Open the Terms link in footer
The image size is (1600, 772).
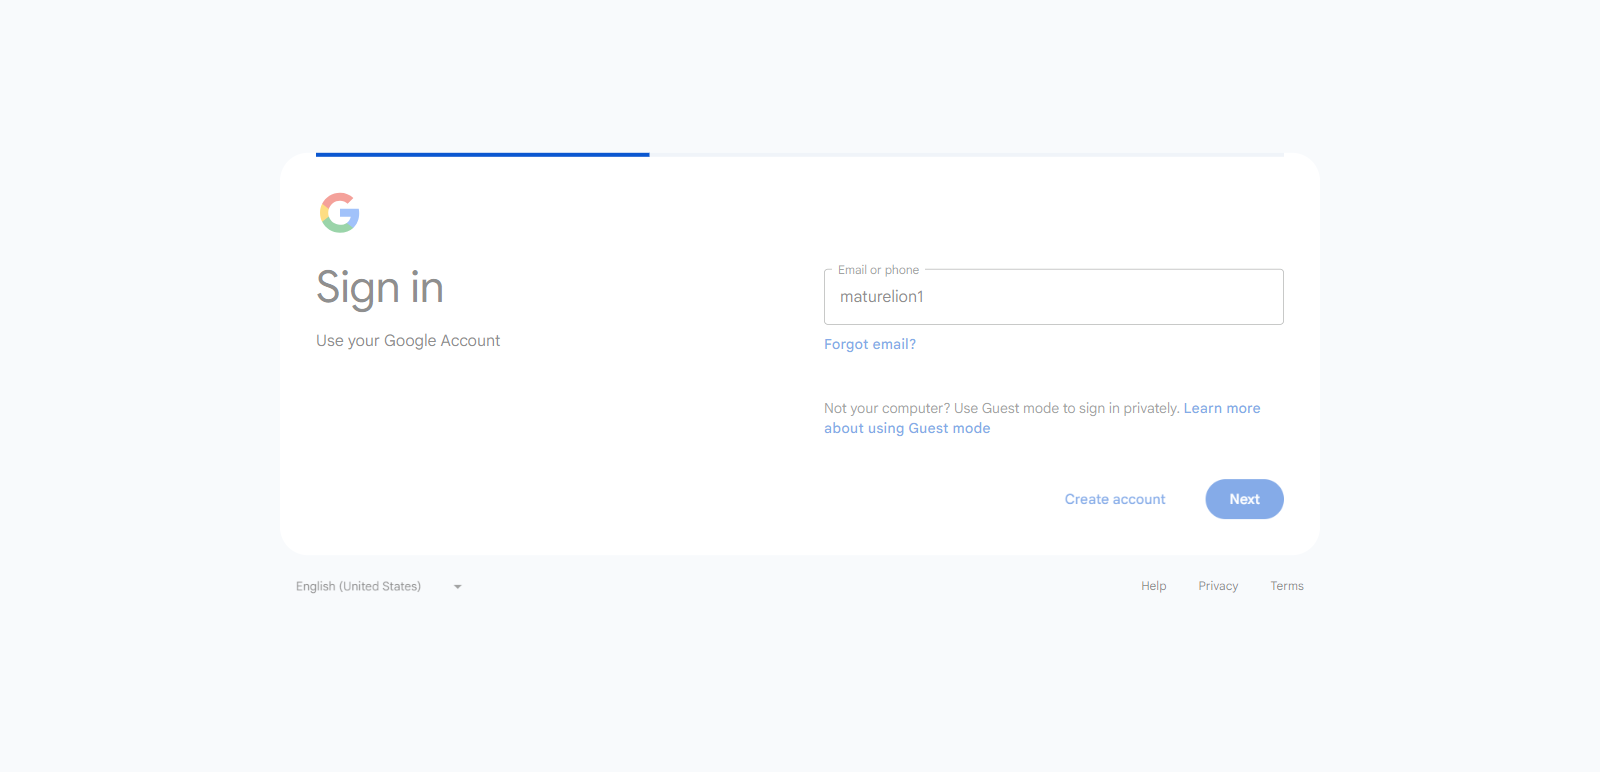click(x=1287, y=586)
